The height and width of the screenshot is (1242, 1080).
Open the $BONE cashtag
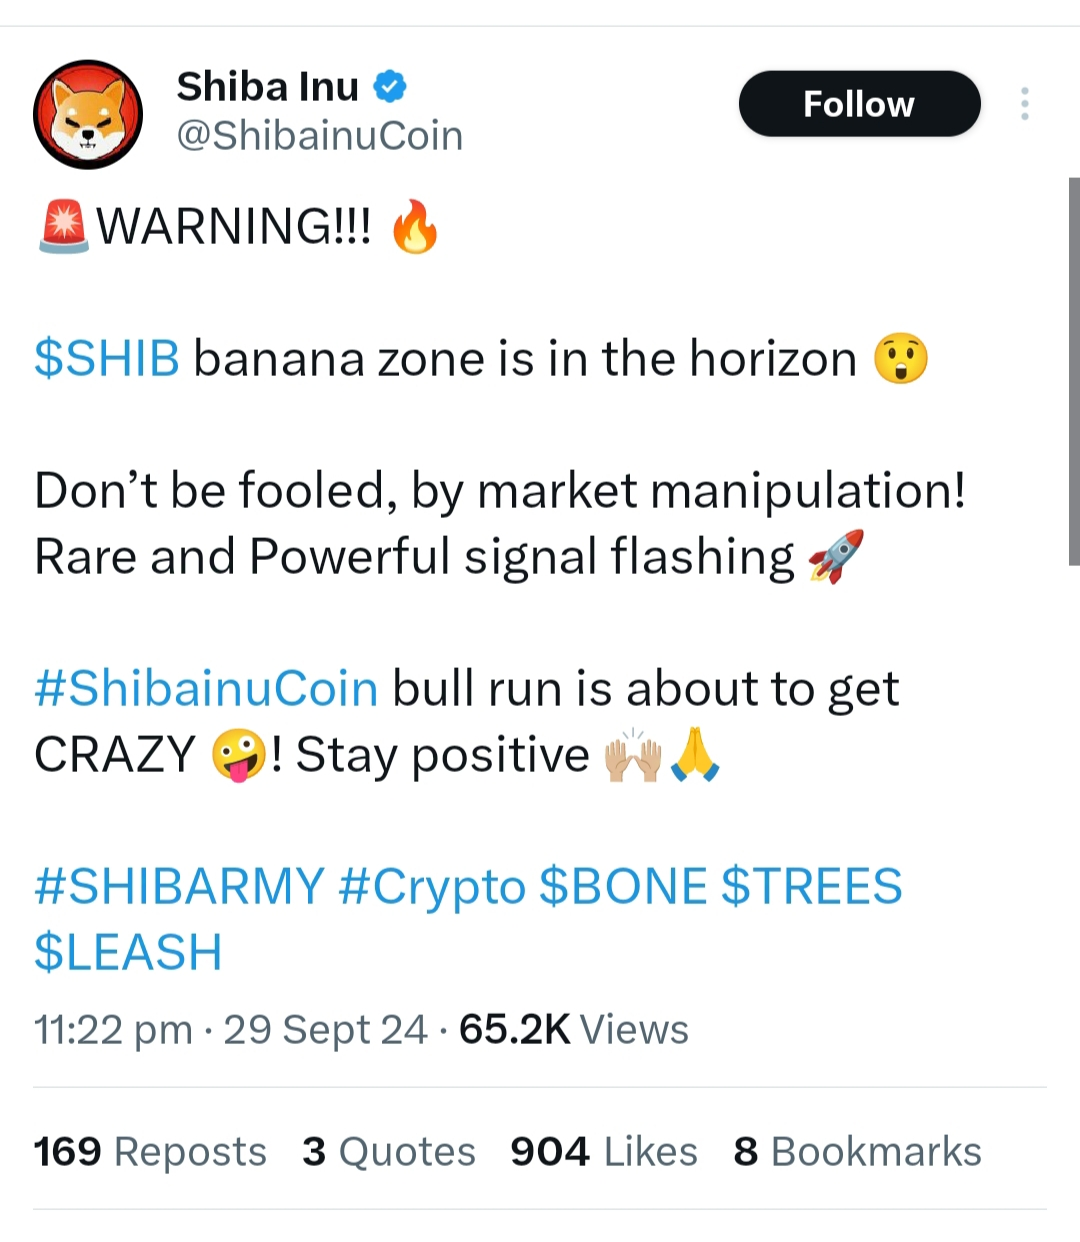[623, 887]
